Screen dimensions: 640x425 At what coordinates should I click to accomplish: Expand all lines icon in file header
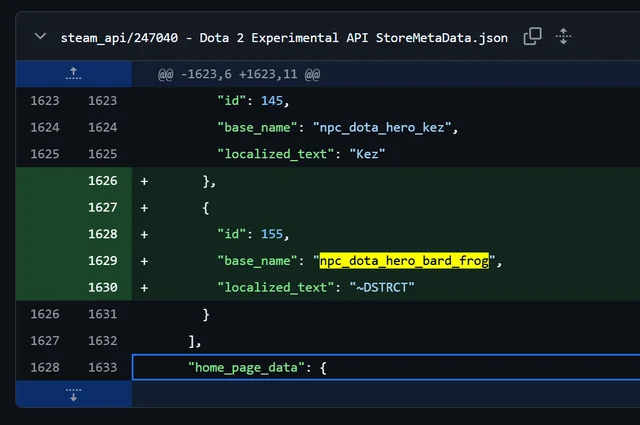(563, 36)
